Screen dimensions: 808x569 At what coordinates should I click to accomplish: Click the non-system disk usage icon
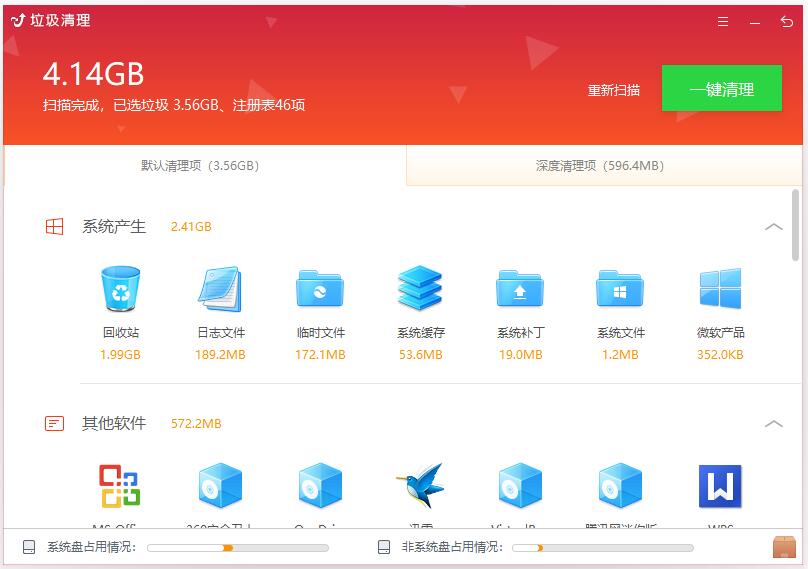click(384, 547)
